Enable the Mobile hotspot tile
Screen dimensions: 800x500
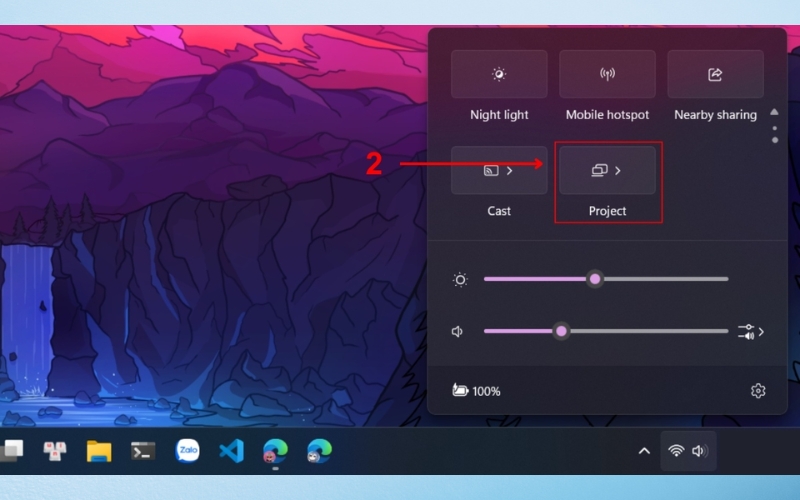[607, 75]
